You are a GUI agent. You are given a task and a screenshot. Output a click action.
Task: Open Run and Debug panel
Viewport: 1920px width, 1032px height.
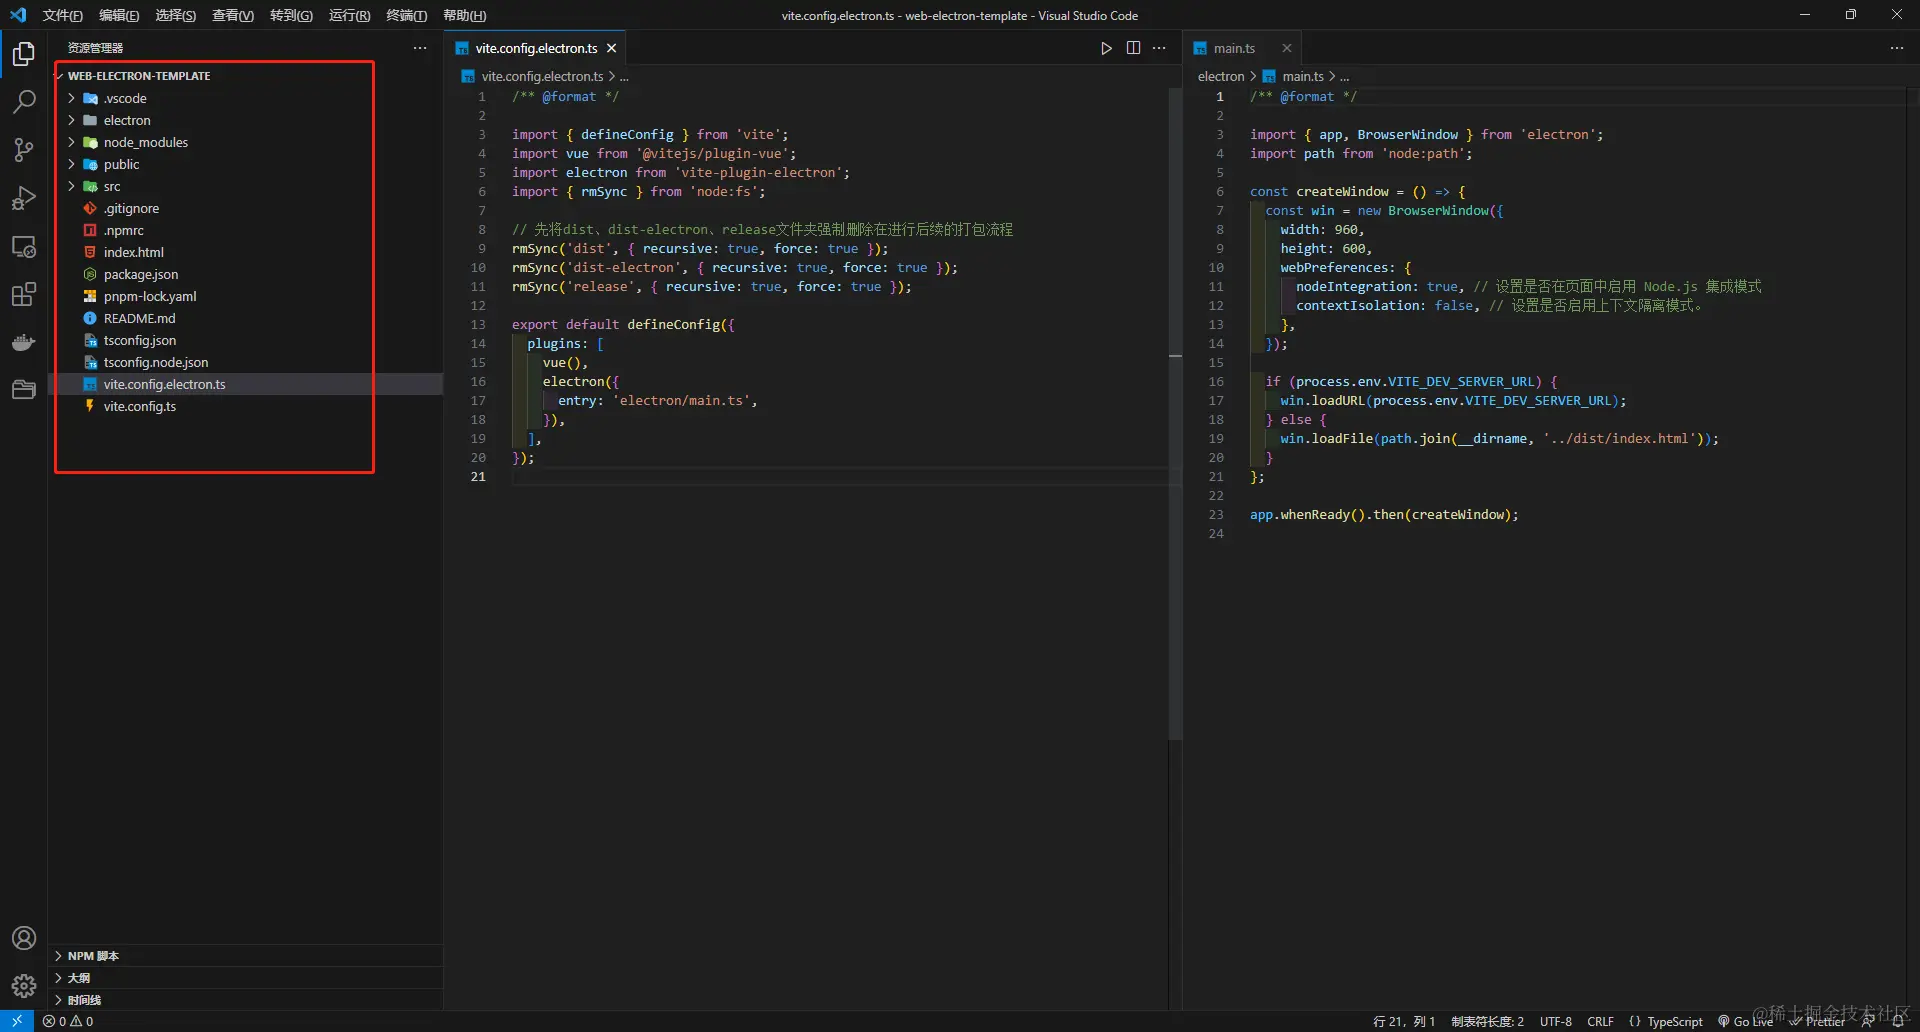point(24,198)
